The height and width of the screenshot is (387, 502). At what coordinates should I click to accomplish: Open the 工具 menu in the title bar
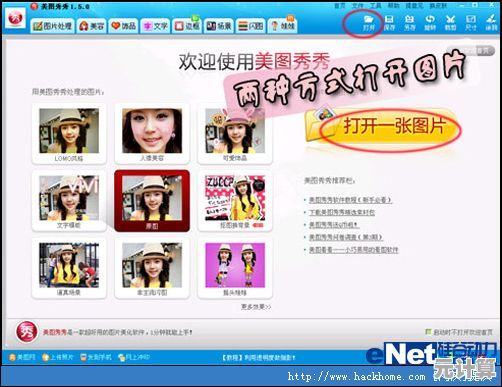pyautogui.click(x=376, y=6)
